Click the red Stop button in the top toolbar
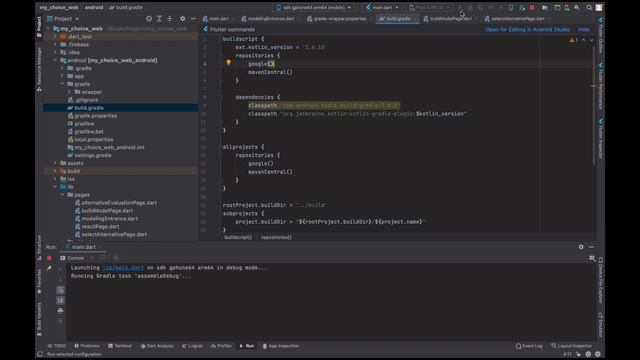The height and width of the screenshot is (360, 640). 532,8
